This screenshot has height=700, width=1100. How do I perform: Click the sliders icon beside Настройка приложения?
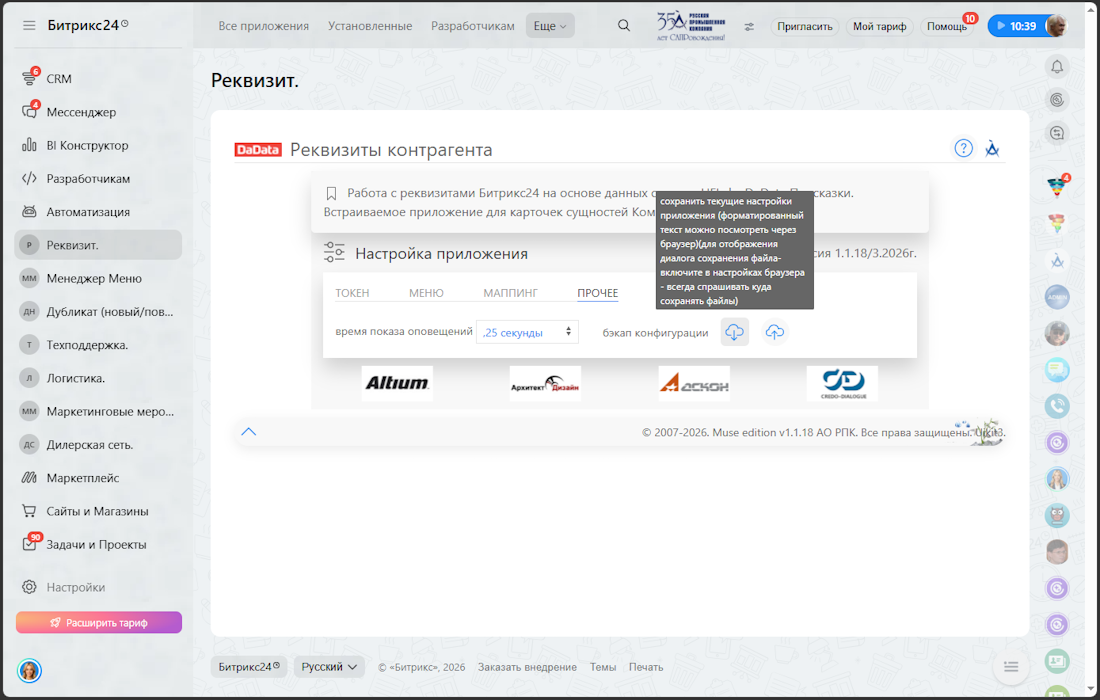[334, 253]
